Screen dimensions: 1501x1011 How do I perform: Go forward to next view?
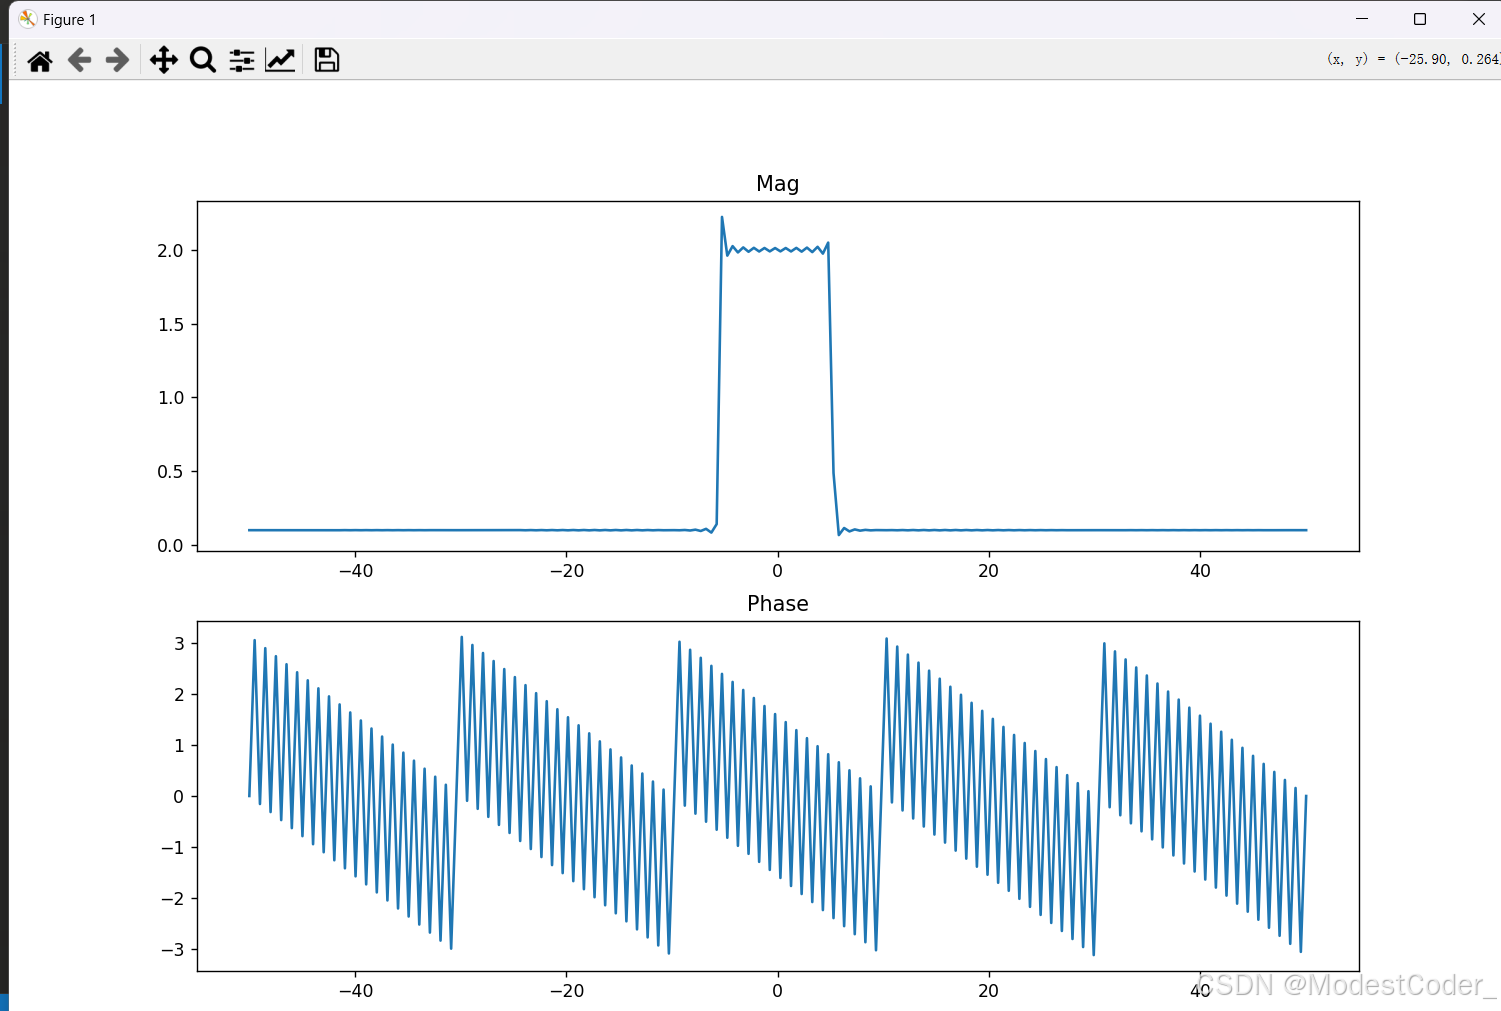coord(117,61)
